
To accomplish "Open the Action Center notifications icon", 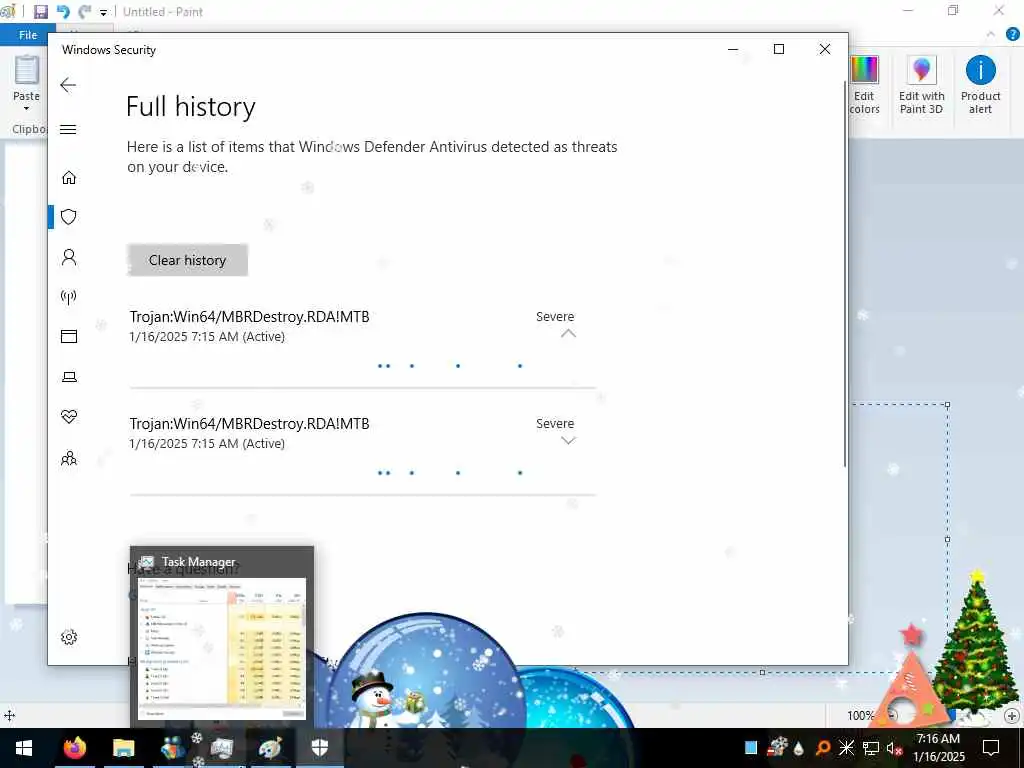I will (x=991, y=748).
